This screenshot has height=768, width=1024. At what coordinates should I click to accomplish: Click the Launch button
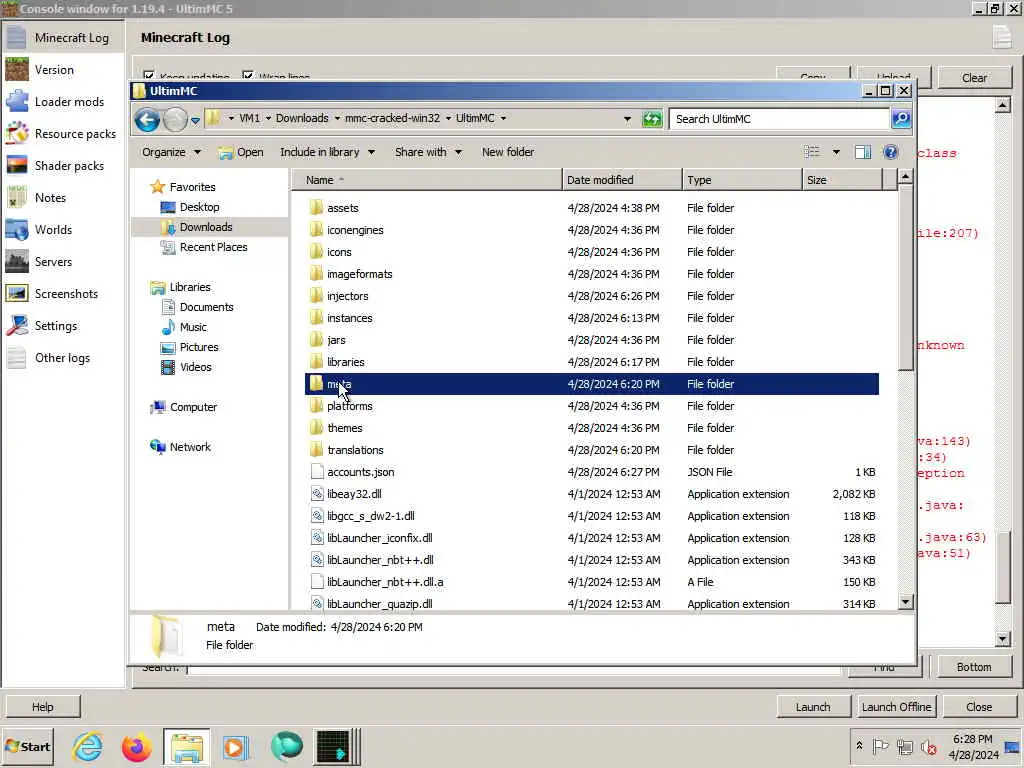coord(813,707)
